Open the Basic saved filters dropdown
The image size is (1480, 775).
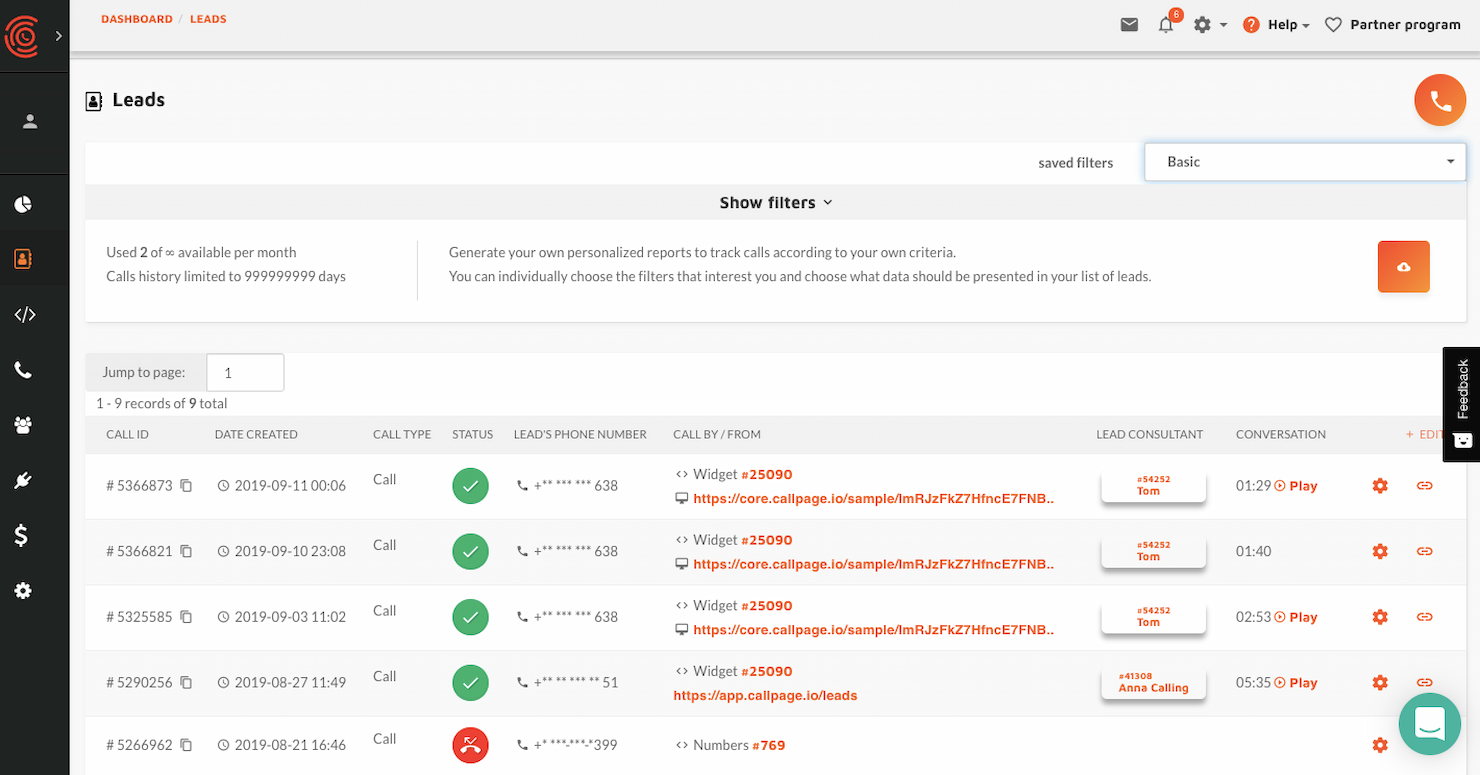click(1304, 161)
